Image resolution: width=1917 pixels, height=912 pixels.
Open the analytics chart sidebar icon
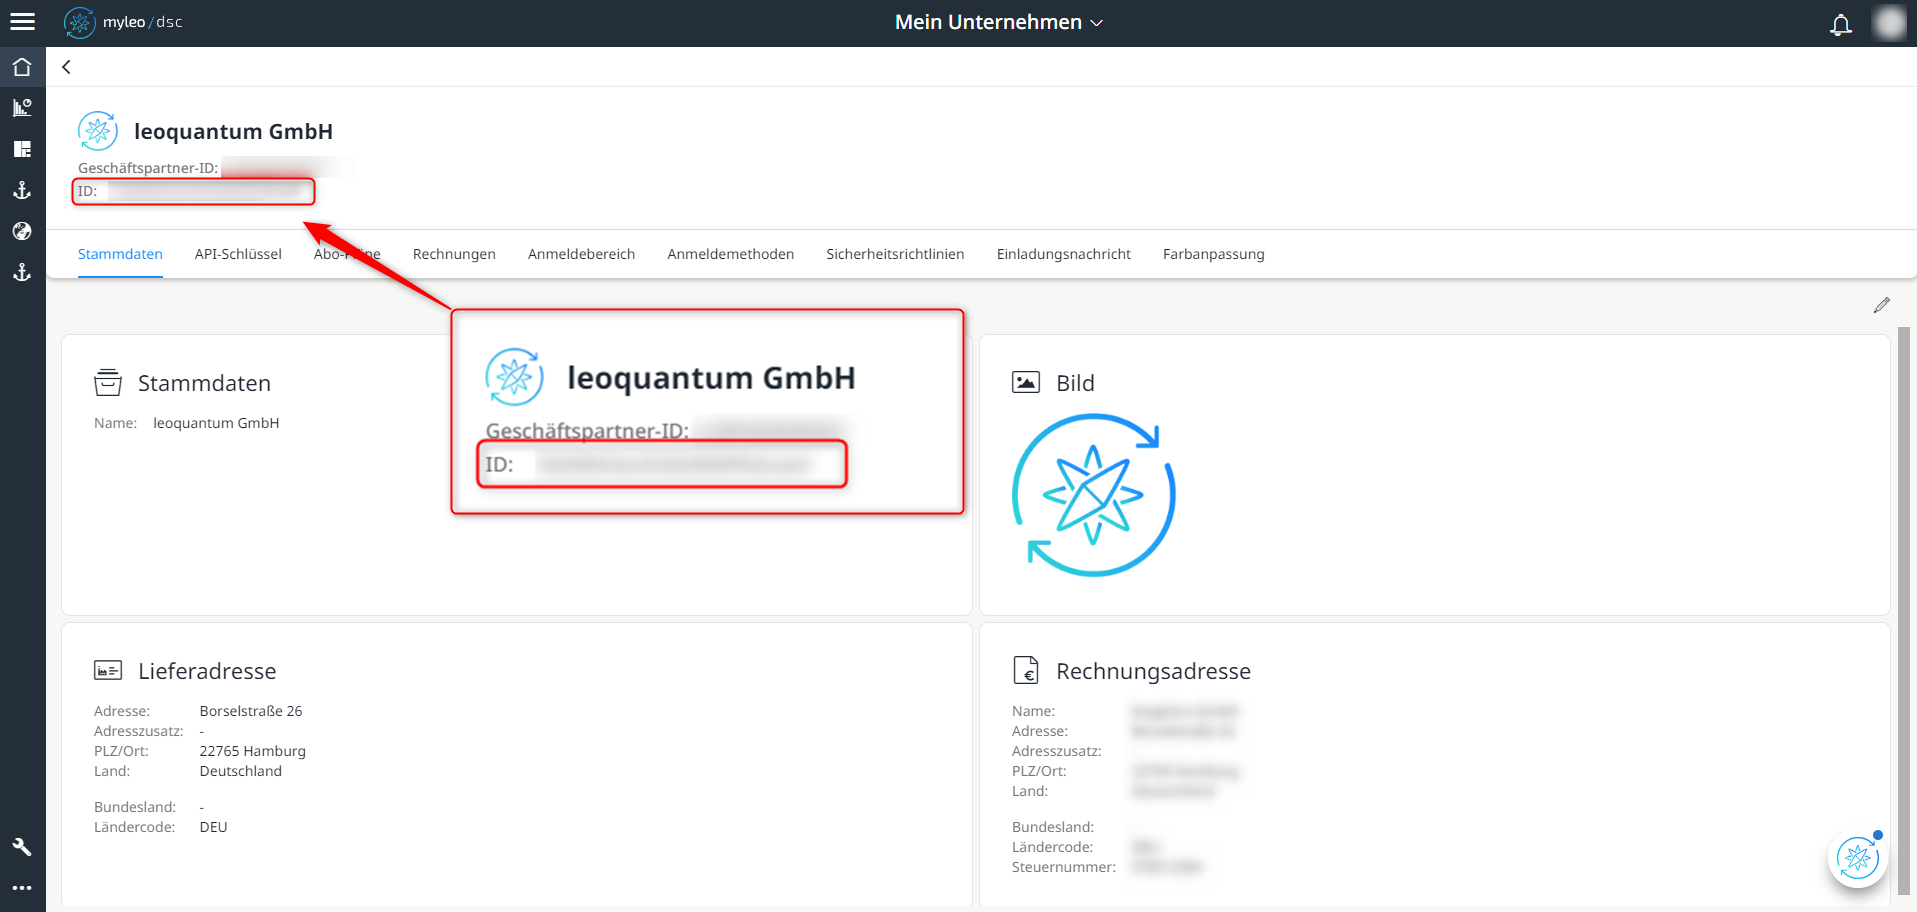click(22, 108)
